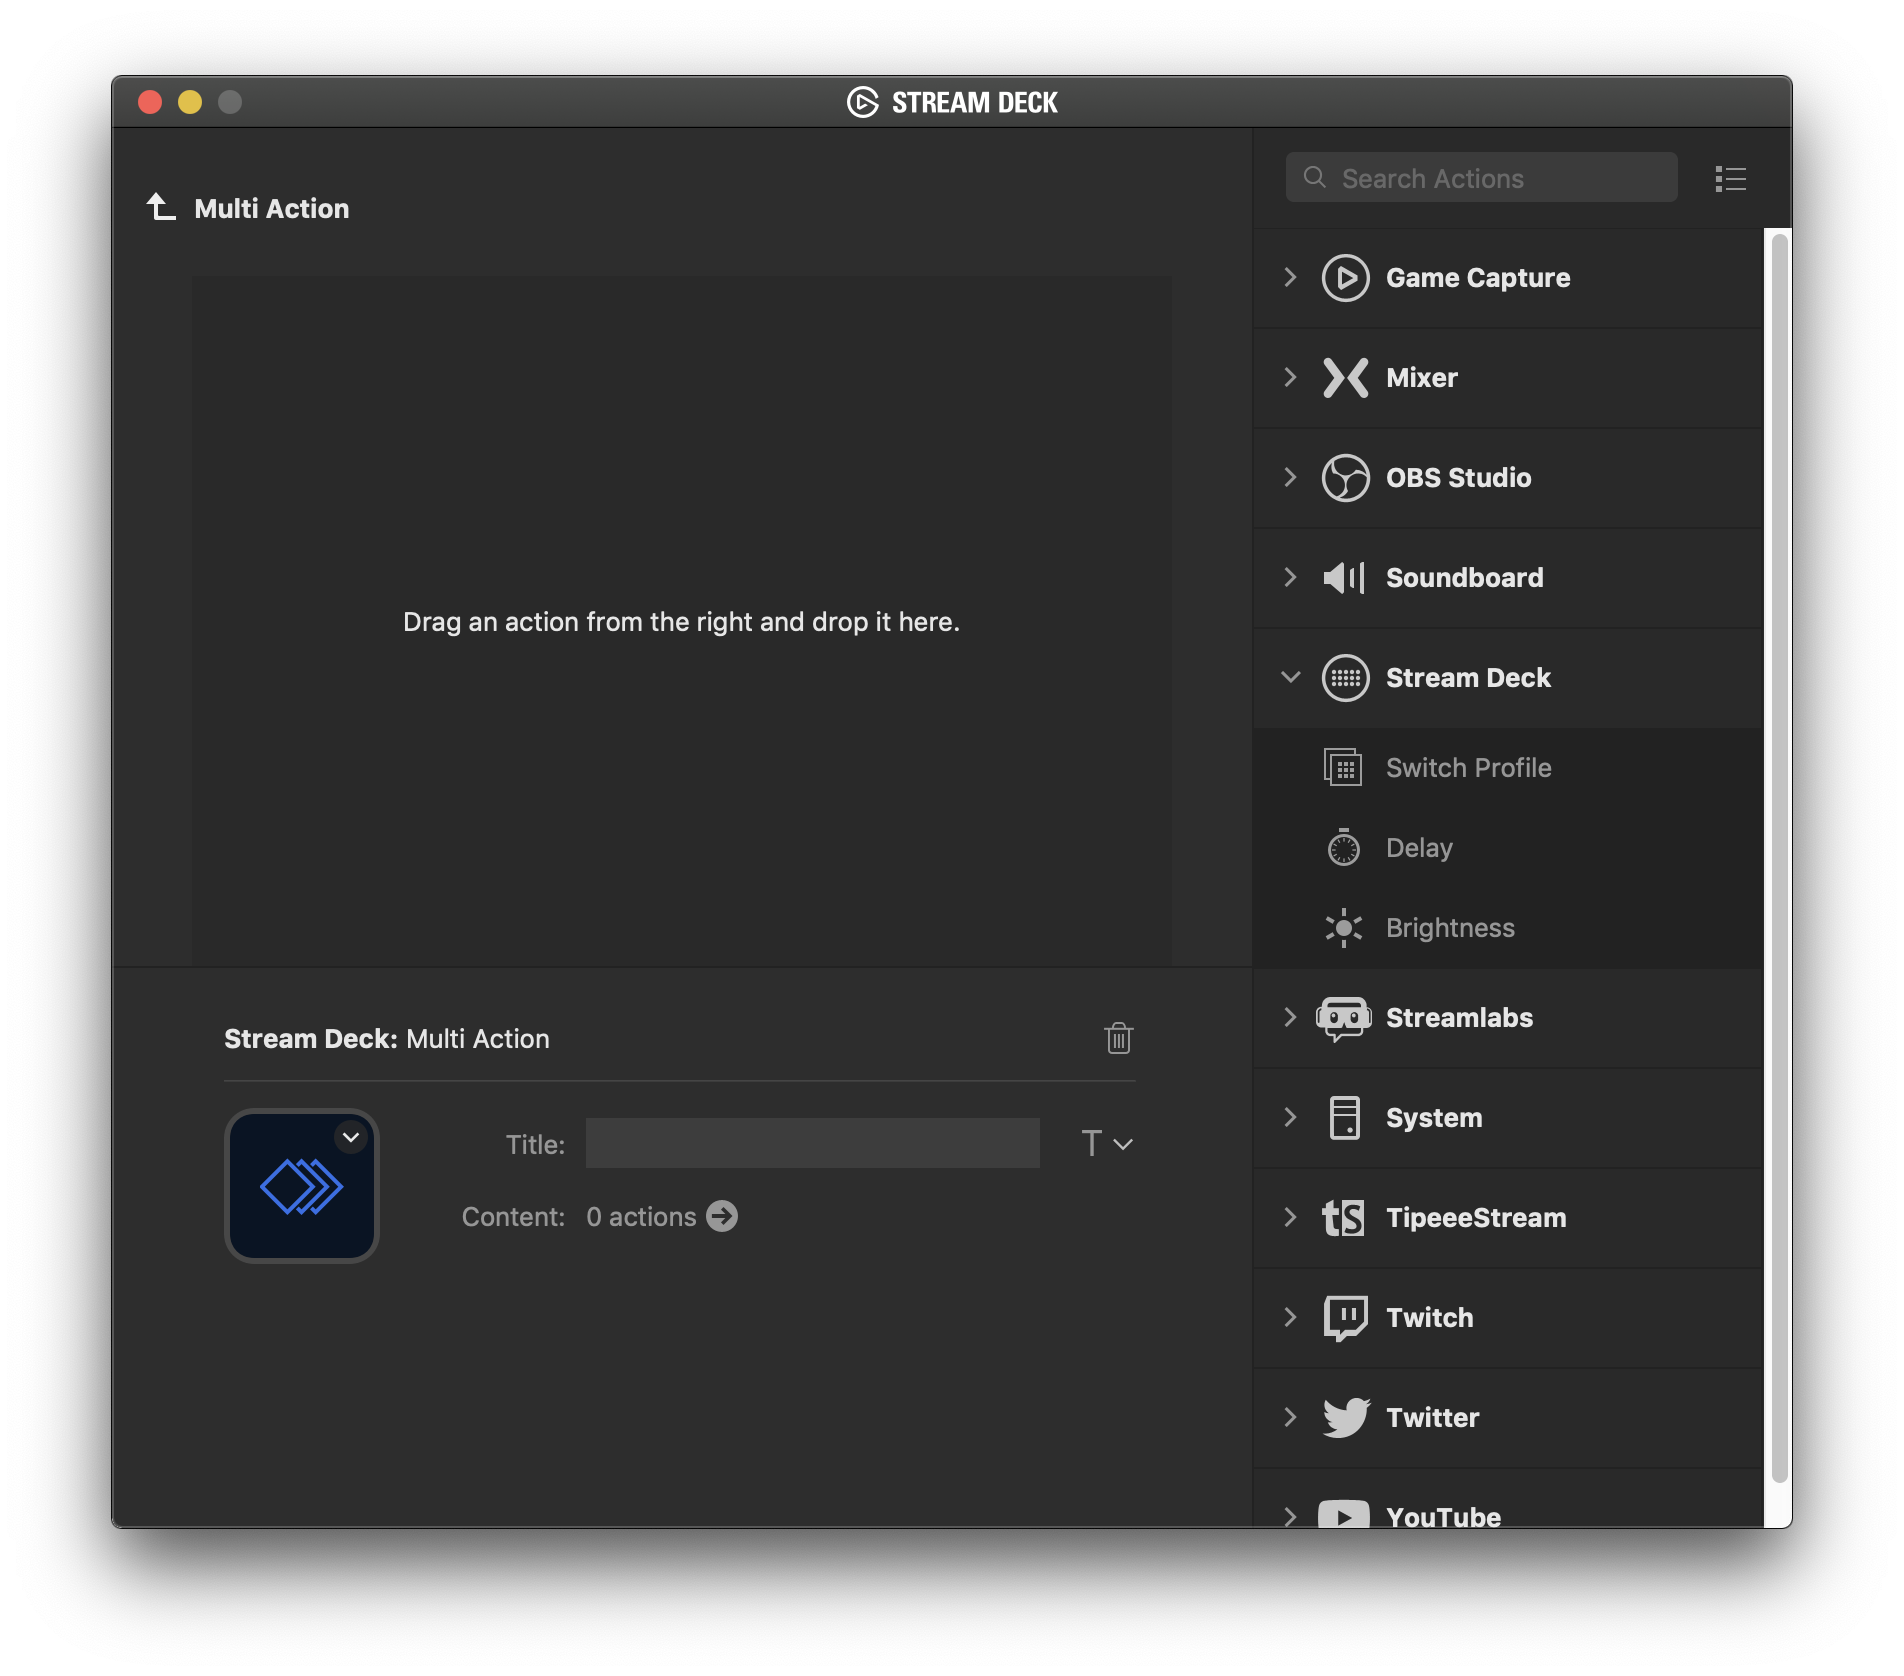Click the back arrow beside Multi Action
Viewport: 1904px width, 1676px height.
coord(161,207)
